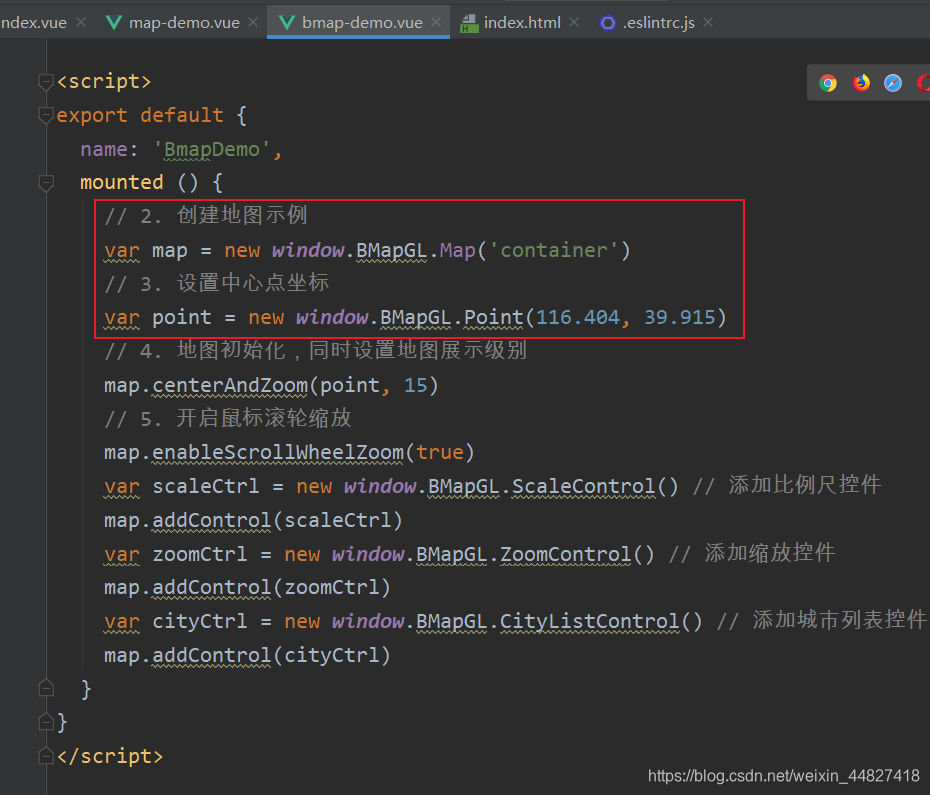Click the comment '// 2. 创建地图示例'
The height and width of the screenshot is (795, 930).
[206, 215]
